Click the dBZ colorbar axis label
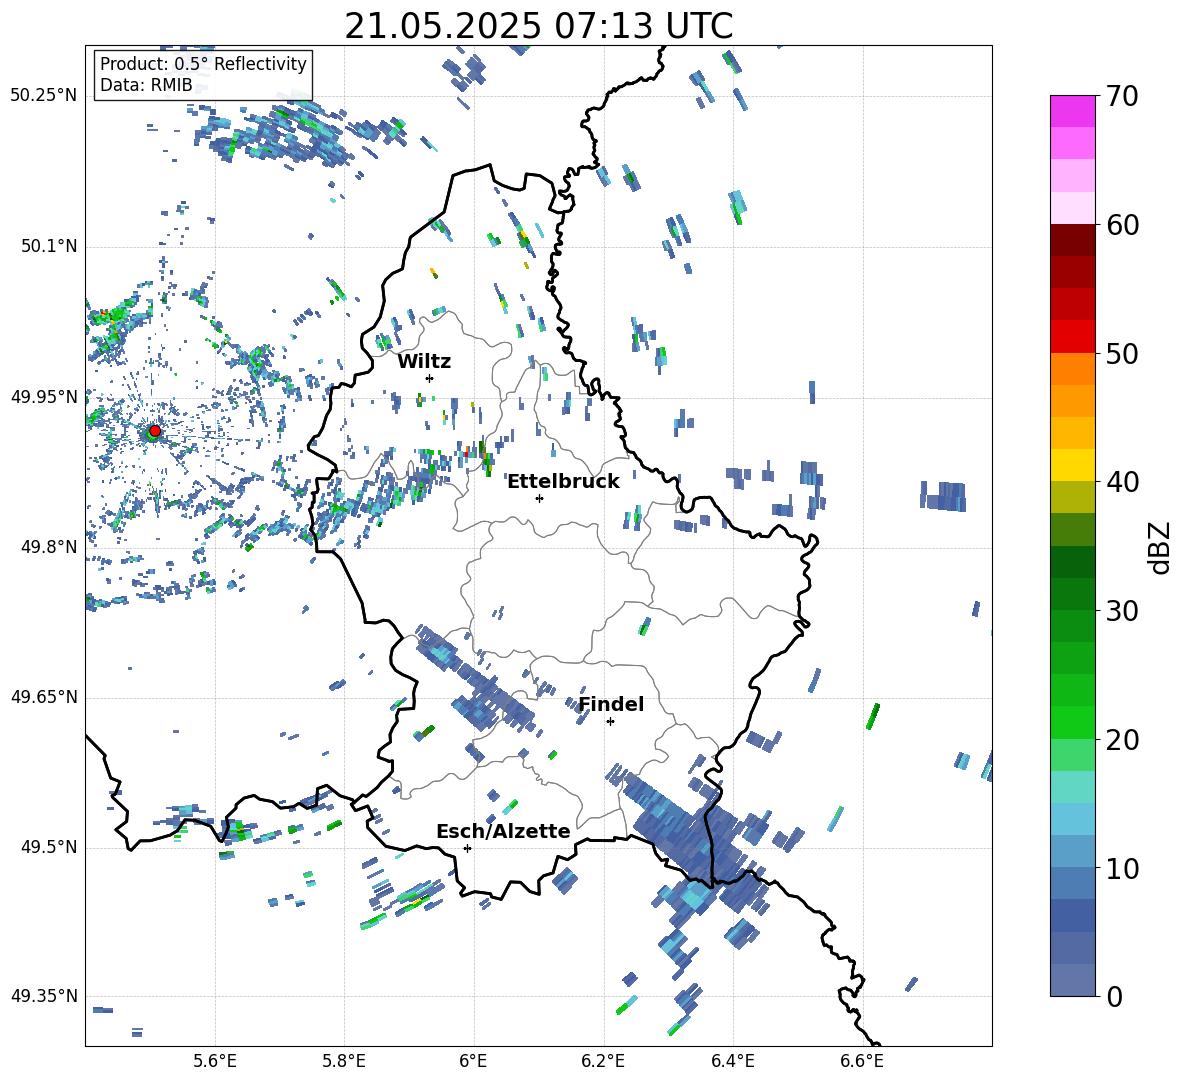The image size is (1184, 1081). (1158, 547)
